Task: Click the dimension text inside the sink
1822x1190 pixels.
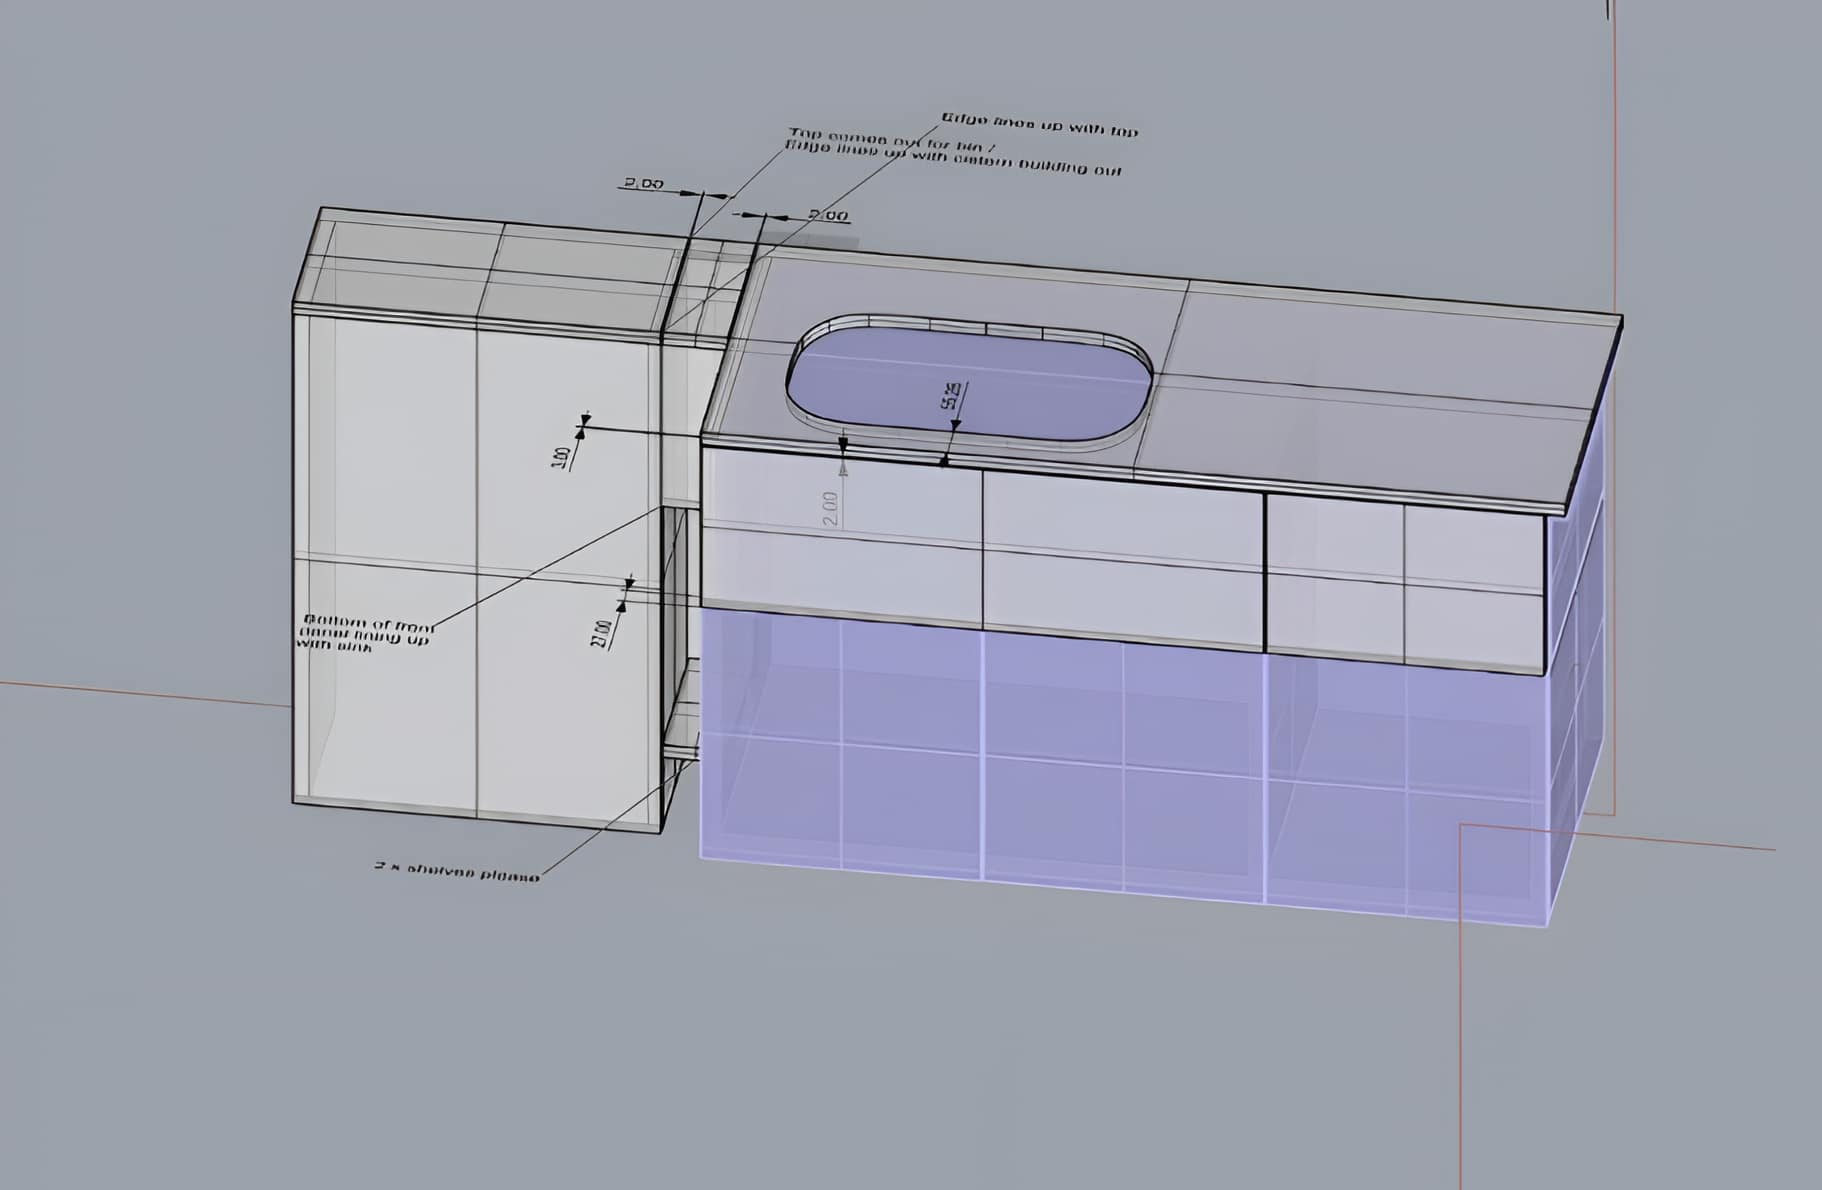Action: (x=950, y=397)
